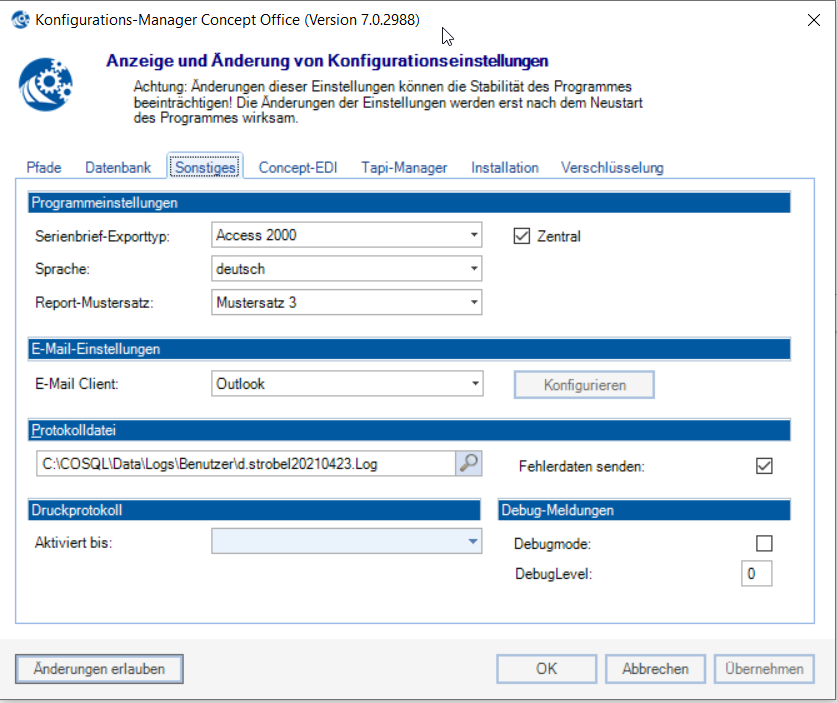
Task: Open the Verschlüsselung tab
Action: 612,168
